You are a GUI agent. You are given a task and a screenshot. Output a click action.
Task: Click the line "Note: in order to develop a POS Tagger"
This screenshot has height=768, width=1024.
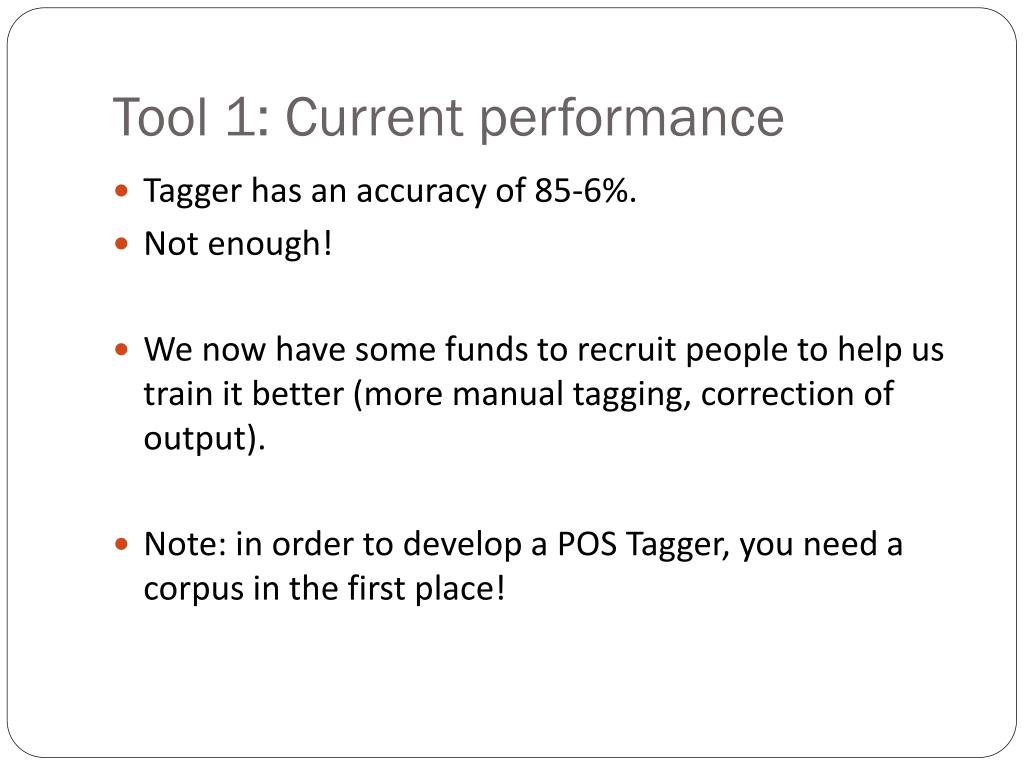523,545
